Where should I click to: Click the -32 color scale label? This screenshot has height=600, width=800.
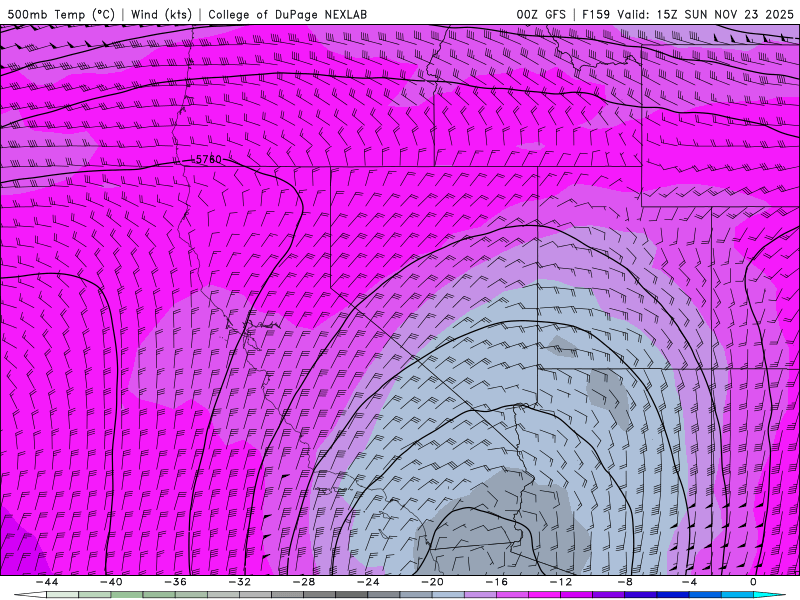point(239,582)
